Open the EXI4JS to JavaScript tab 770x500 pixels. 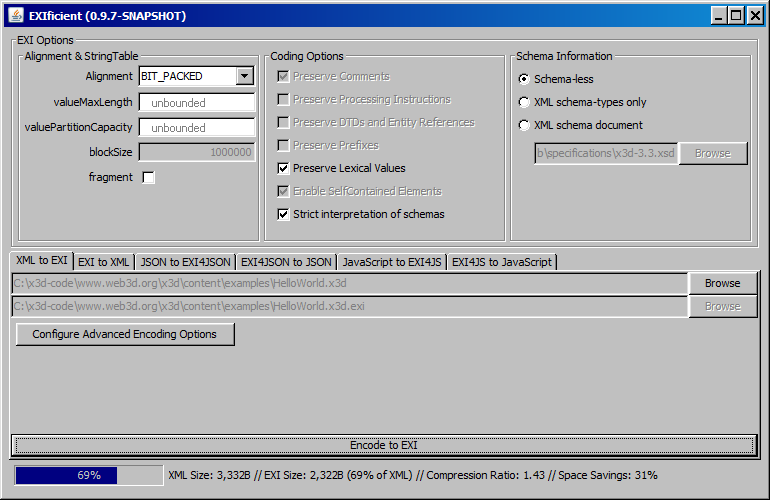coord(502,262)
